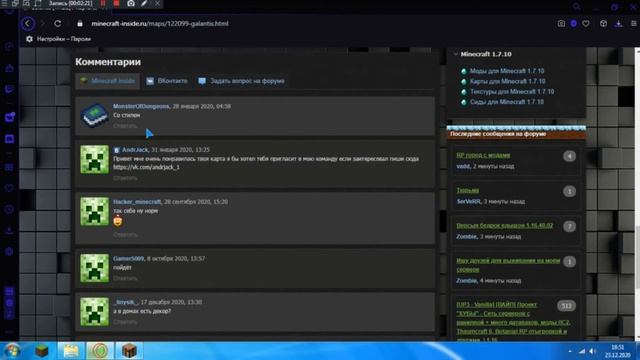Open the vk.com/andrjack_1 link in comment
640x360 pixels.
(x=146, y=167)
